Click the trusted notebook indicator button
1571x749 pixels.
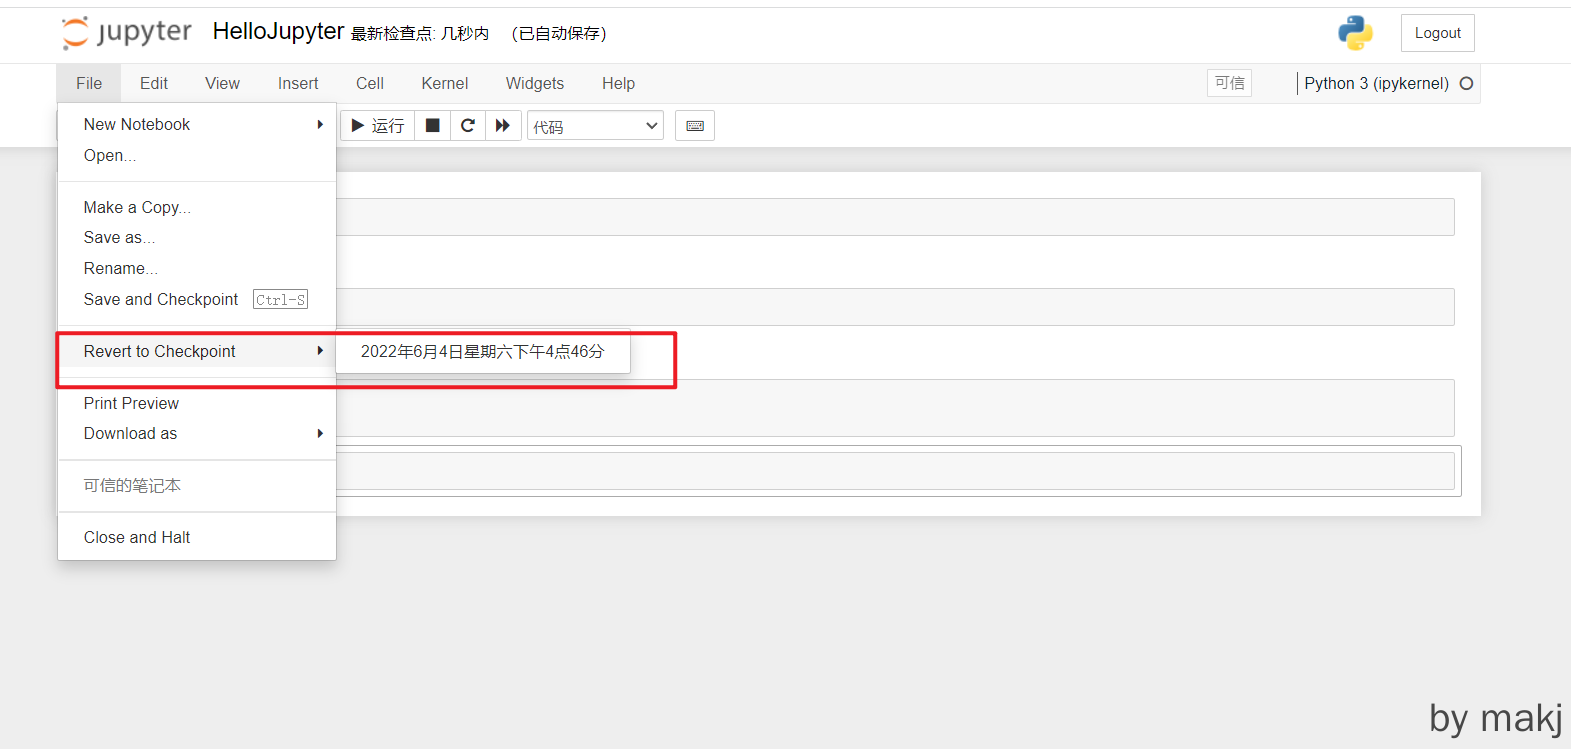click(1229, 83)
